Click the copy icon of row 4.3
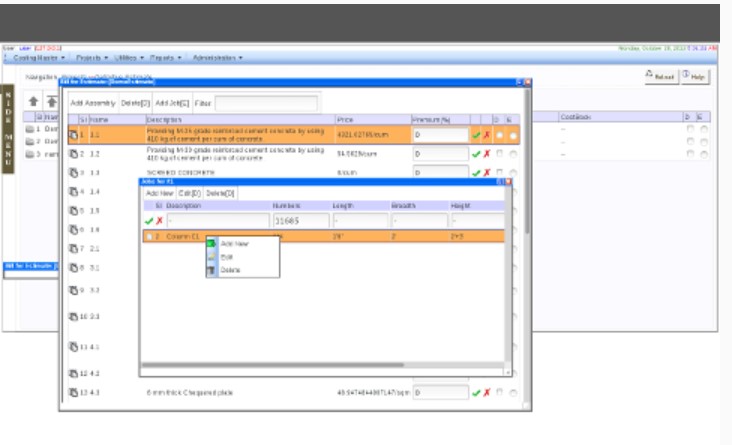 (x=73, y=392)
